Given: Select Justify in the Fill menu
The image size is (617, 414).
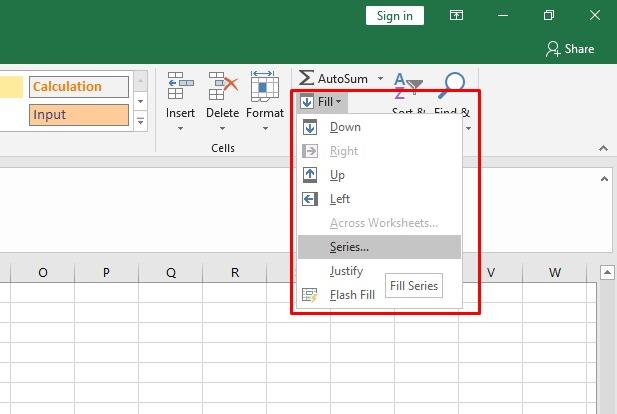Looking at the screenshot, I should click(x=379, y=271).
